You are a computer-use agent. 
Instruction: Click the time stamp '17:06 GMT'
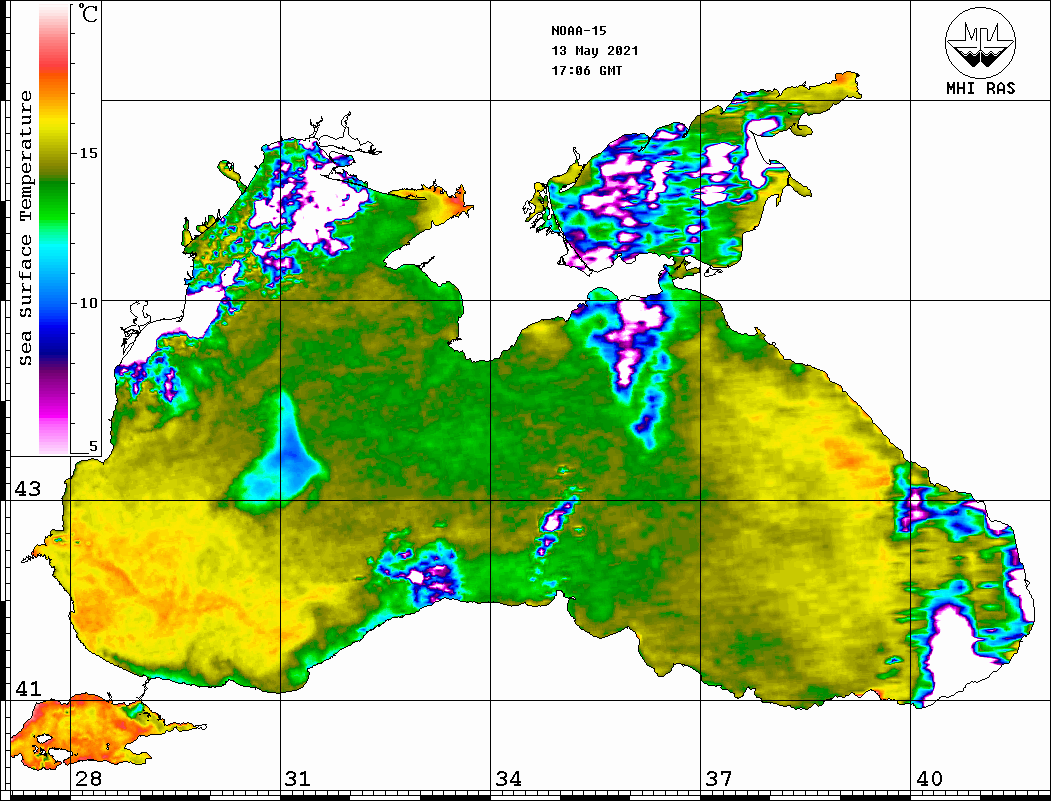tap(586, 70)
